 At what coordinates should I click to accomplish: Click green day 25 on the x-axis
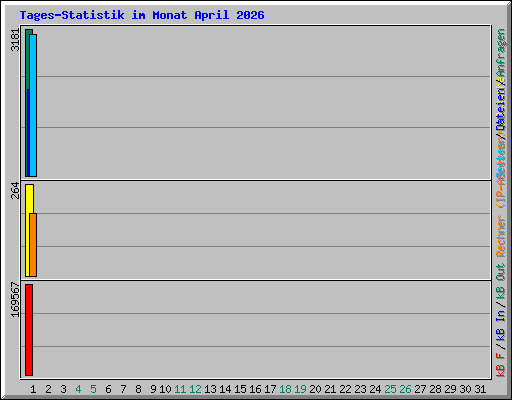(x=390, y=389)
